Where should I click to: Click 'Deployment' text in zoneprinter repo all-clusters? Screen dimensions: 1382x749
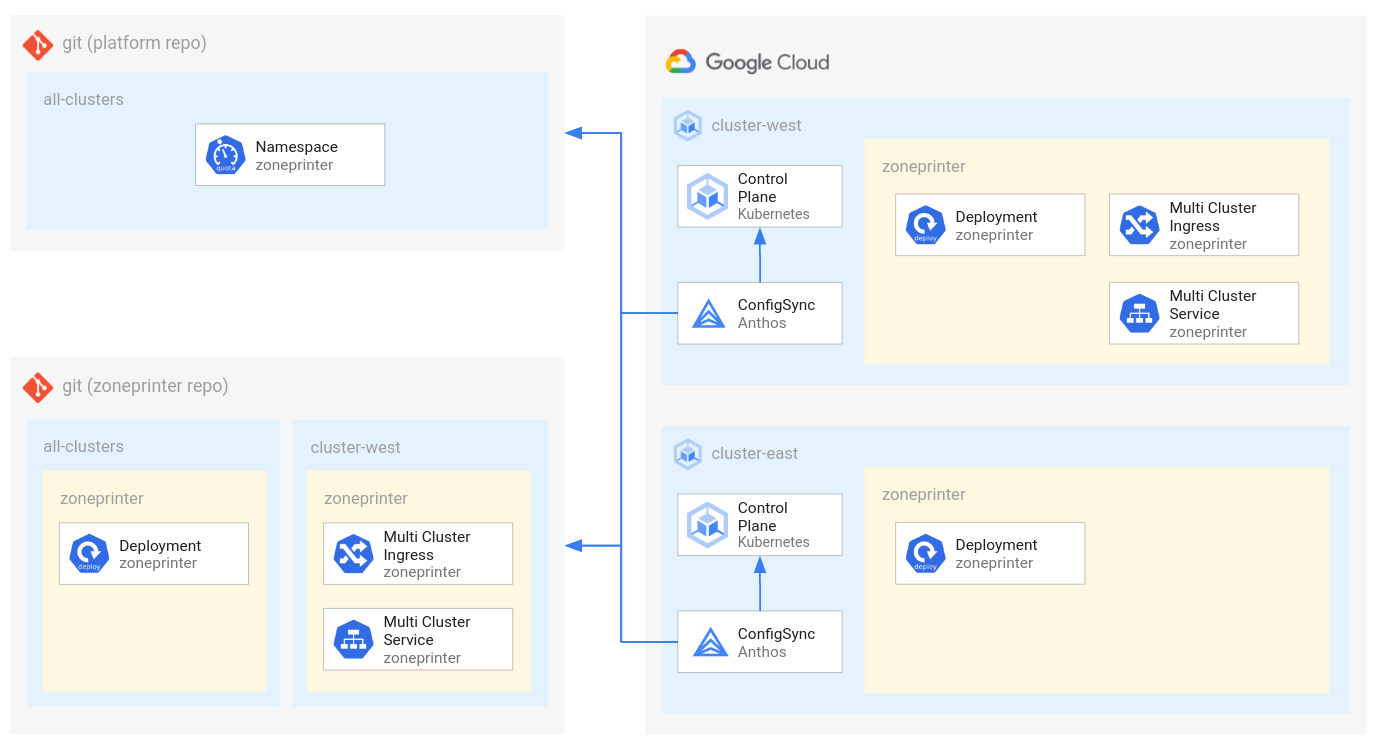pos(161,546)
